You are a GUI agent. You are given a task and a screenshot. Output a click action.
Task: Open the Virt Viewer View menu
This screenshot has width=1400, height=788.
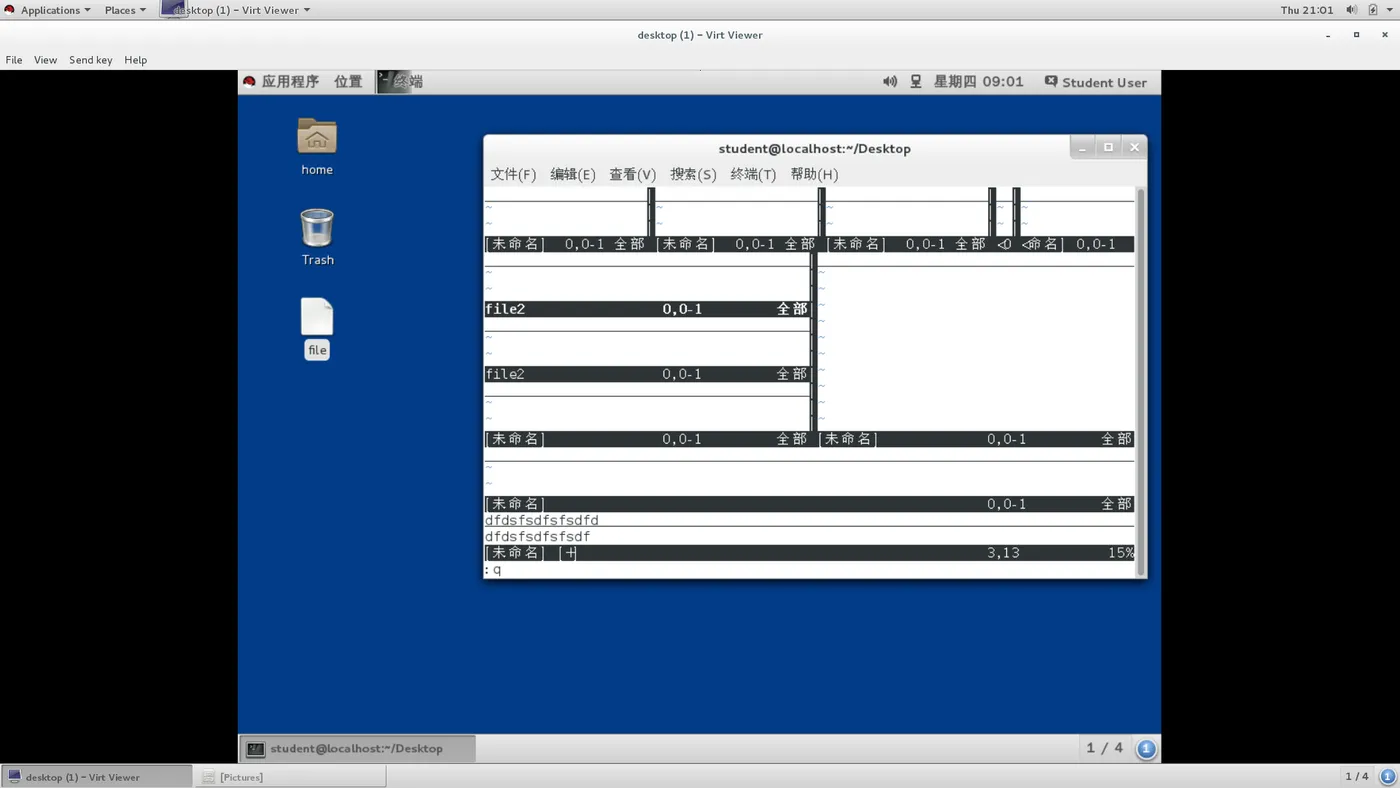click(x=45, y=60)
